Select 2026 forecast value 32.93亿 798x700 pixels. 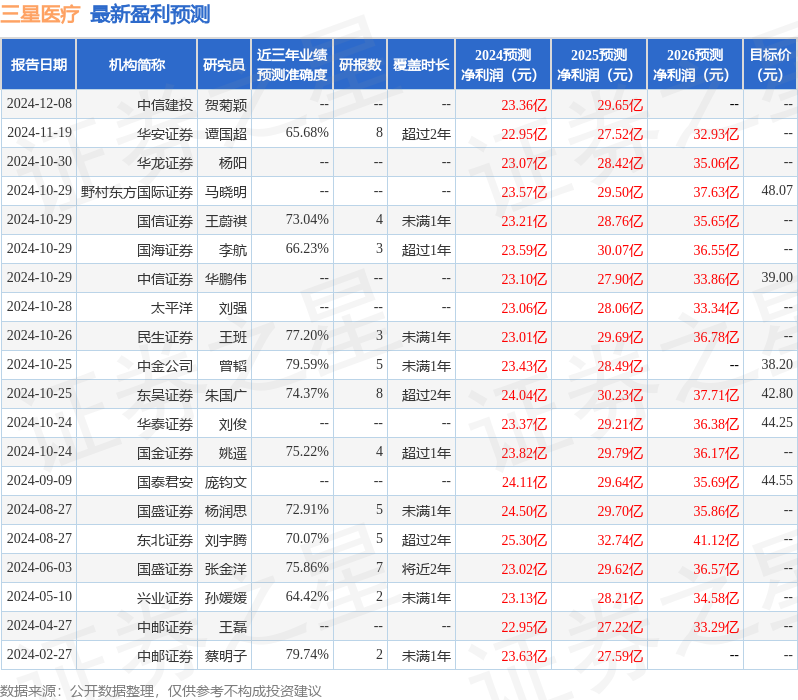pyautogui.click(x=716, y=134)
